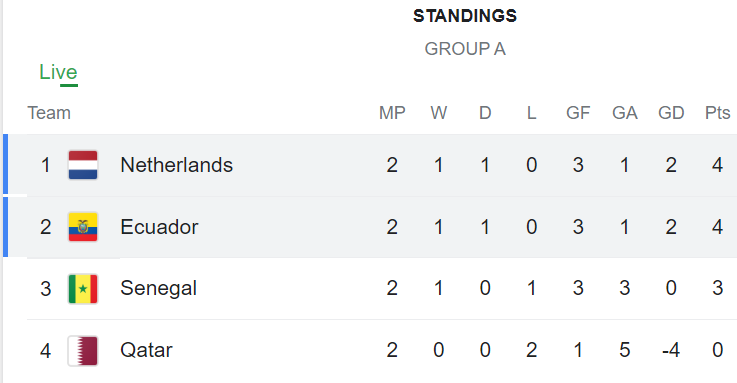Screen dimensions: 737x383
Task: Click Qatar's goal difference value -4
Action: (671, 350)
